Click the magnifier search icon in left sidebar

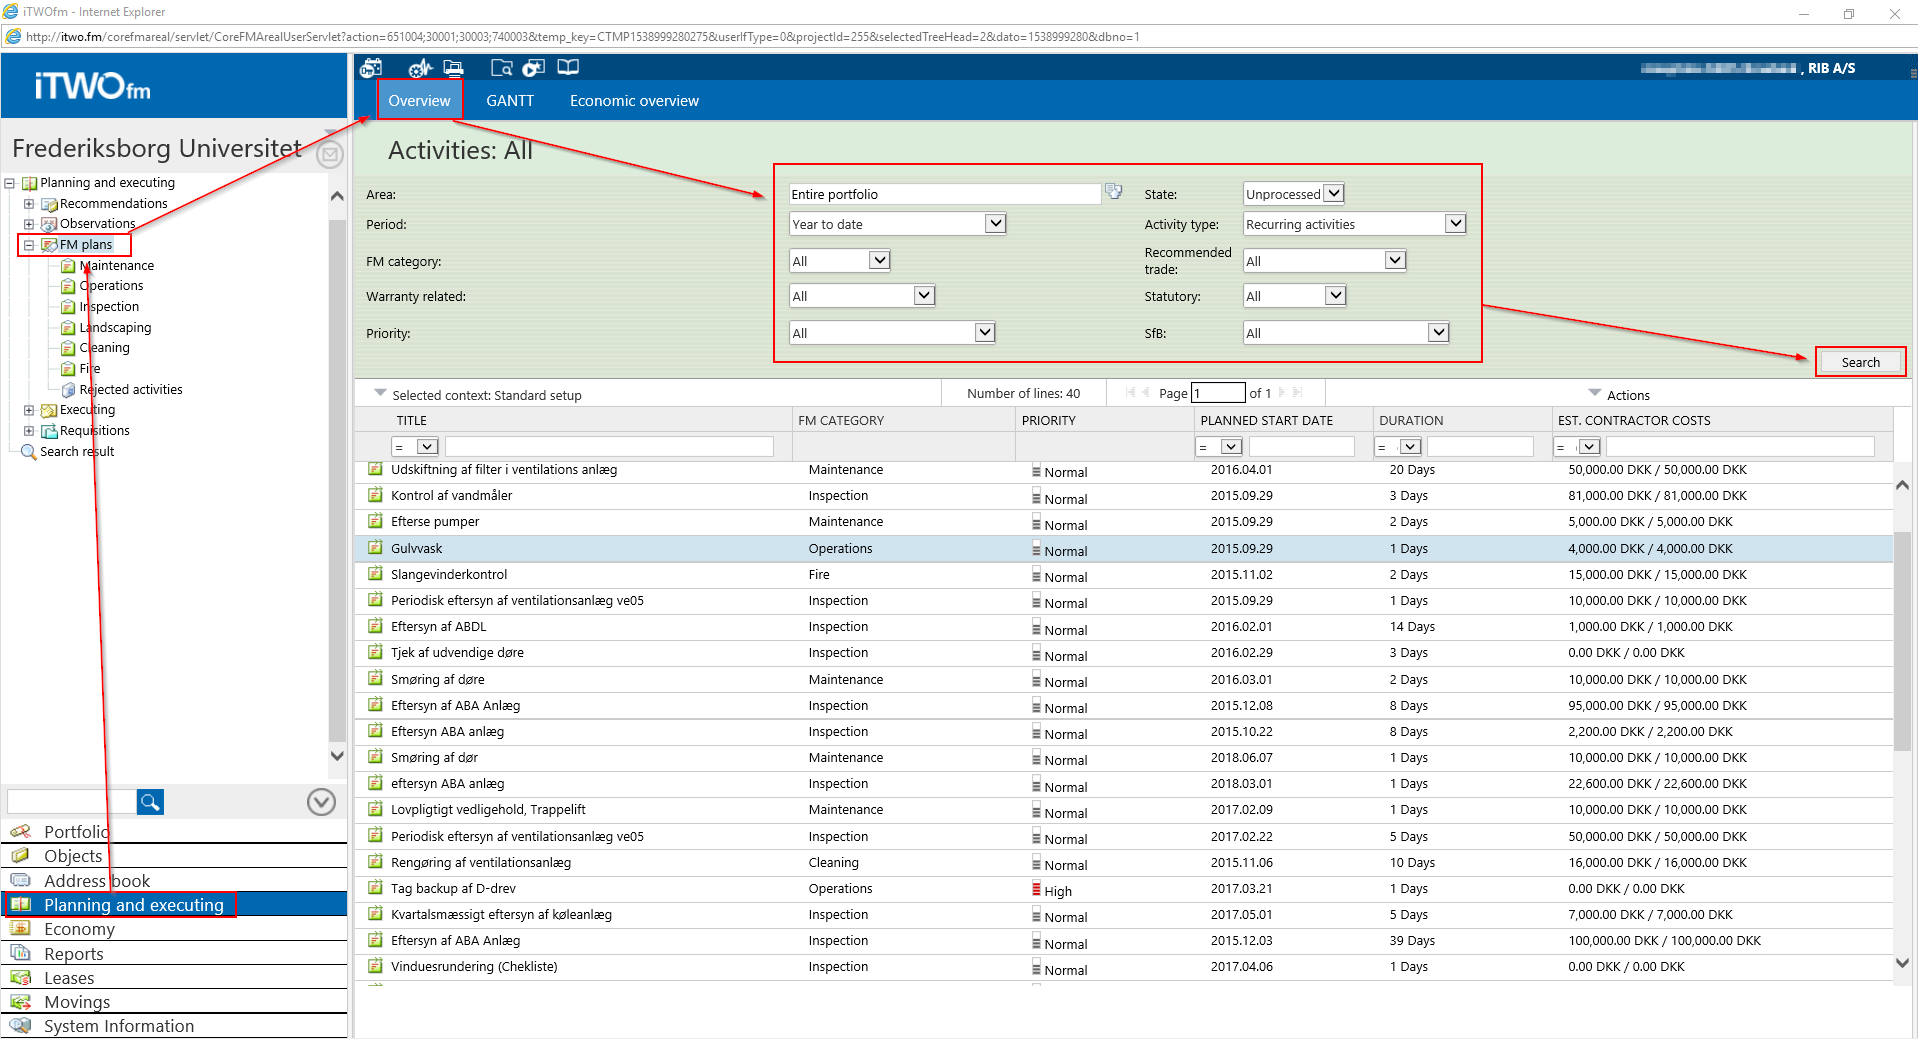click(x=149, y=801)
